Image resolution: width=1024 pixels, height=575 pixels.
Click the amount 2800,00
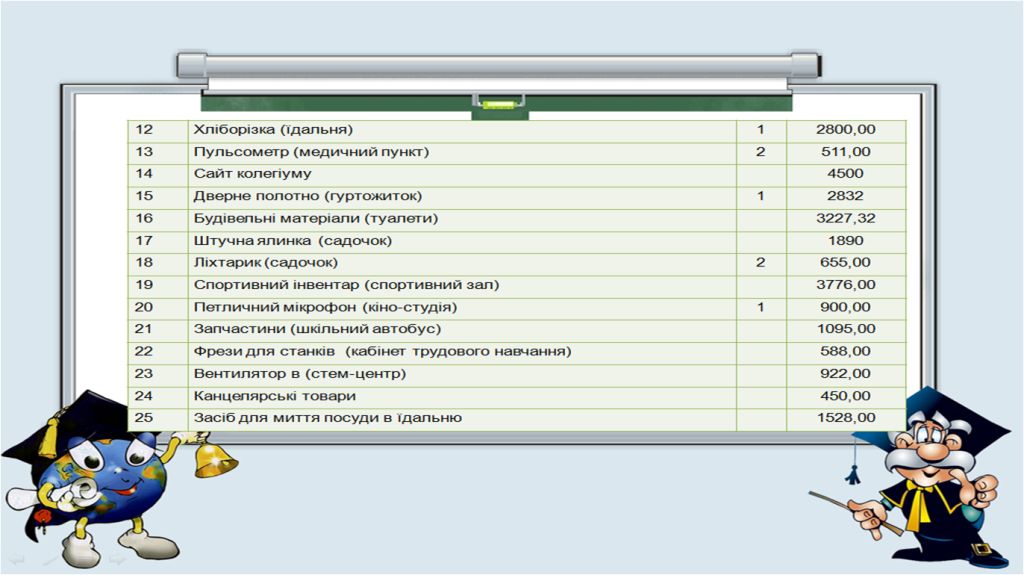click(x=846, y=129)
